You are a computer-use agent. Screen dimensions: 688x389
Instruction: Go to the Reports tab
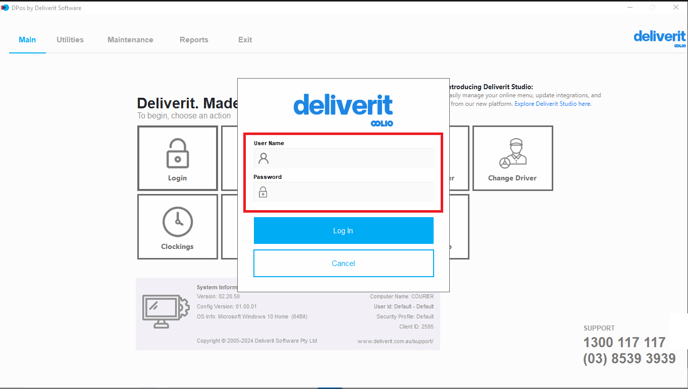pyautogui.click(x=194, y=40)
